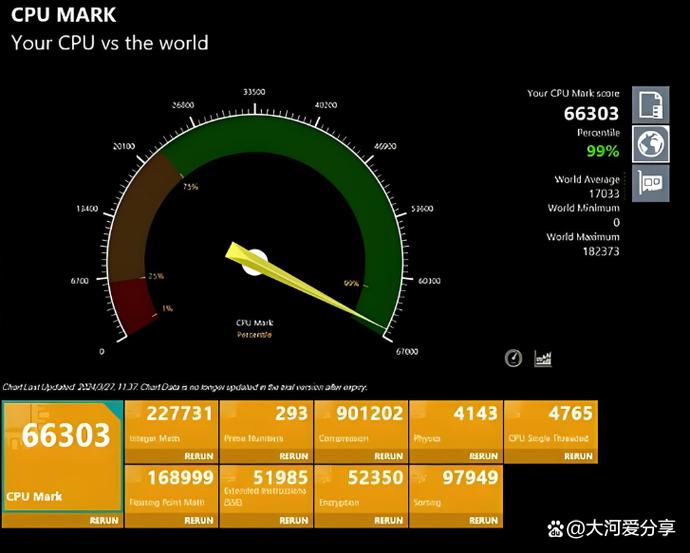Rerun the CPU Single Threaded test
690x553 pixels.
(x=578, y=456)
